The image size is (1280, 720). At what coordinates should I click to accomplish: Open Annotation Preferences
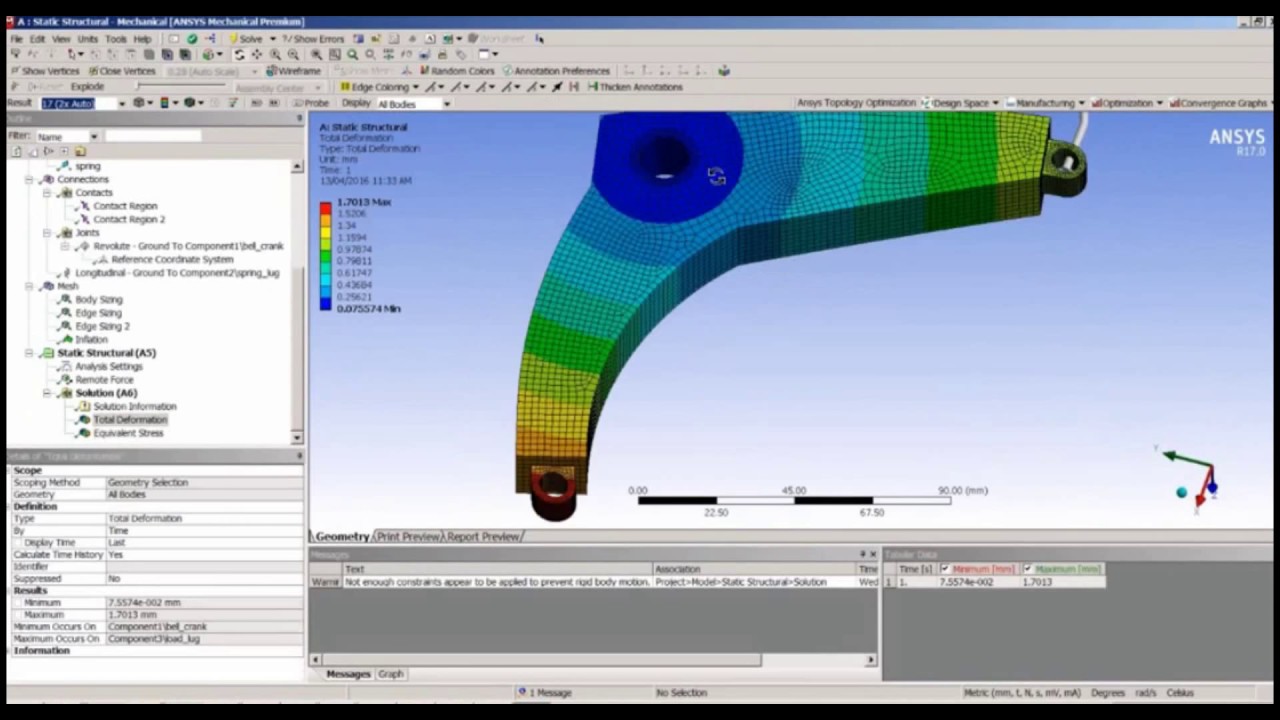pos(556,71)
